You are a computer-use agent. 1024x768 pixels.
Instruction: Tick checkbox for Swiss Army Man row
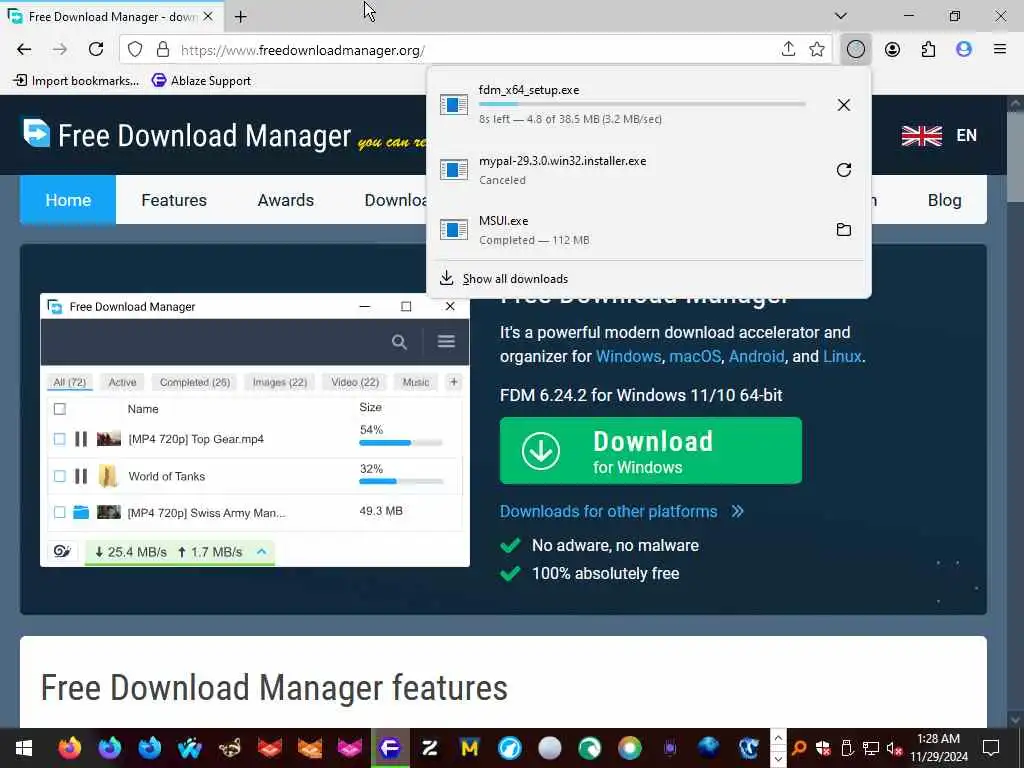pos(59,513)
